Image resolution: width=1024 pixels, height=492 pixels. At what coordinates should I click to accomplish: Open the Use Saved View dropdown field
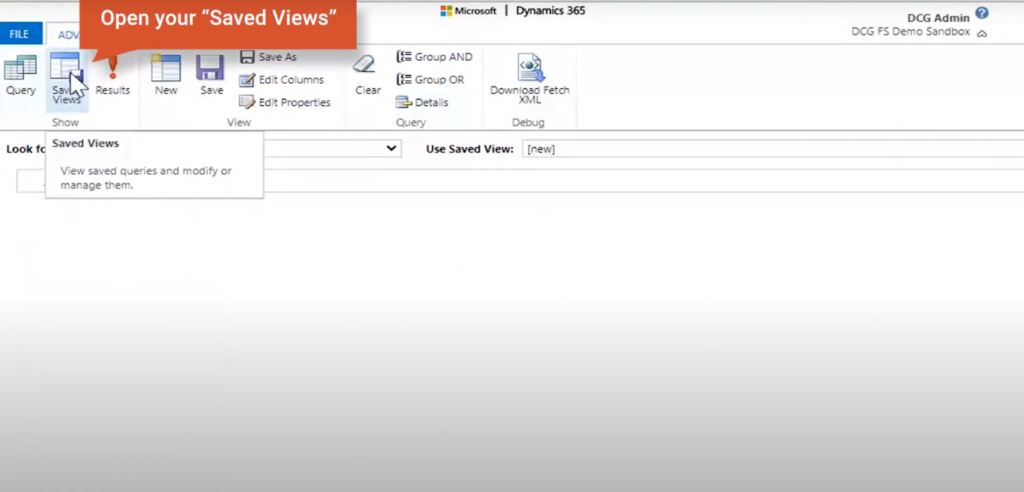click(x=773, y=149)
